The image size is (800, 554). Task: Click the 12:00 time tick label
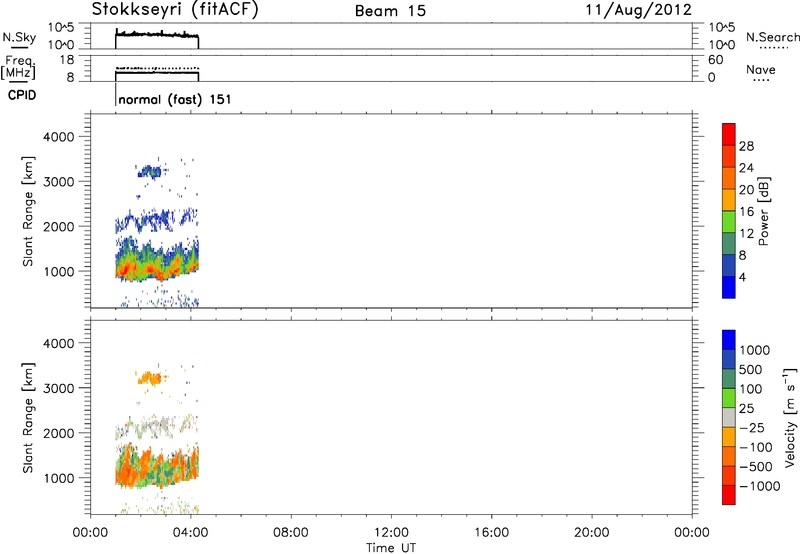(391, 533)
